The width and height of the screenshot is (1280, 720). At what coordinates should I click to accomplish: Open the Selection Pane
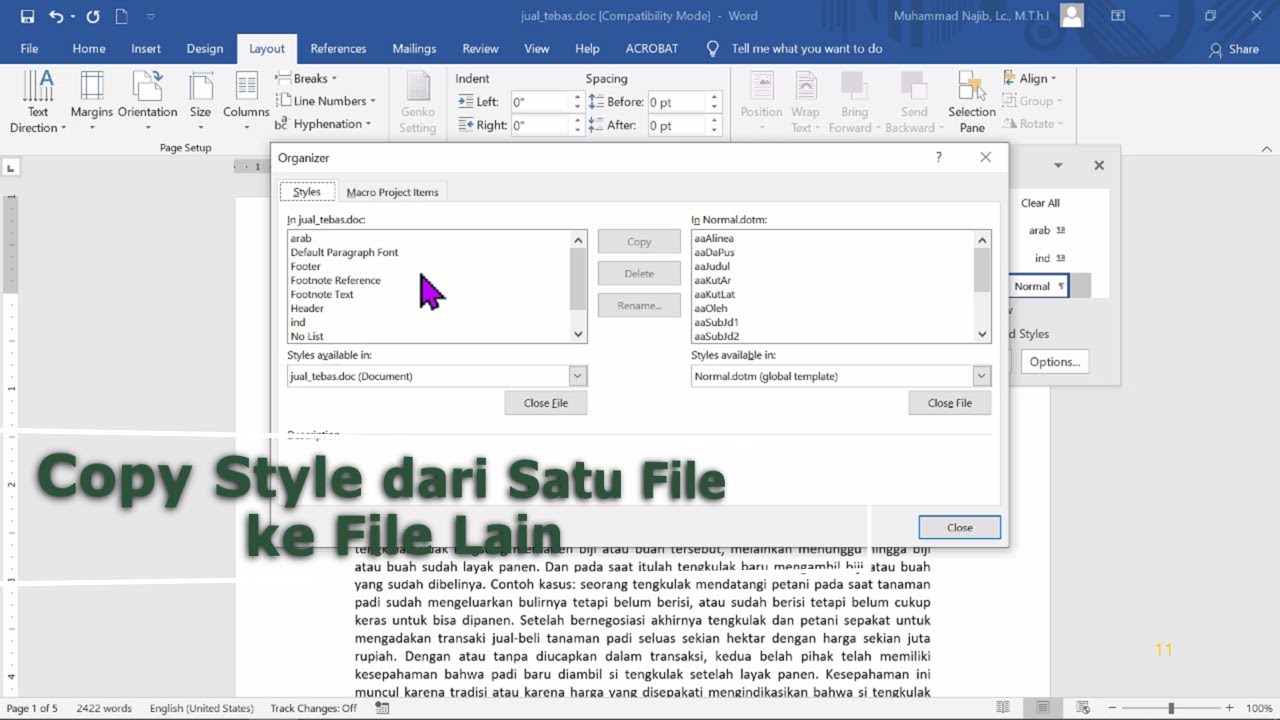(972, 102)
